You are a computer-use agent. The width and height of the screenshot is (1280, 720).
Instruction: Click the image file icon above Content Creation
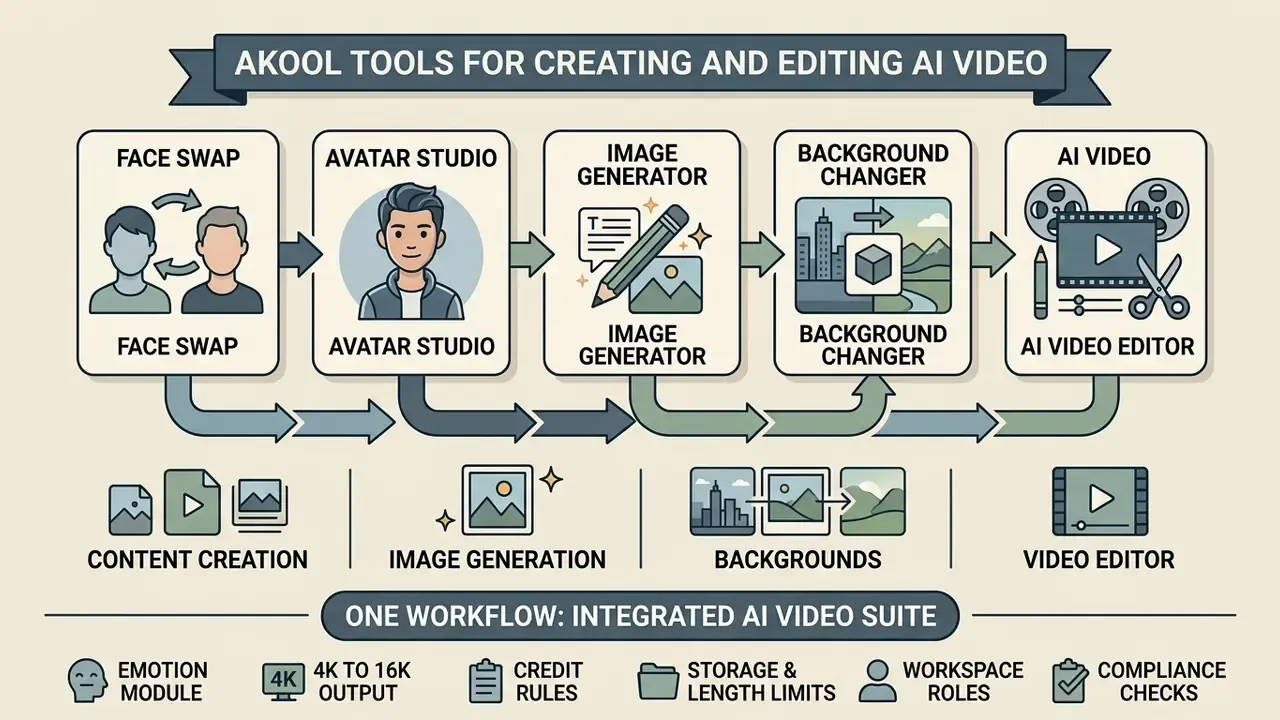coord(130,509)
